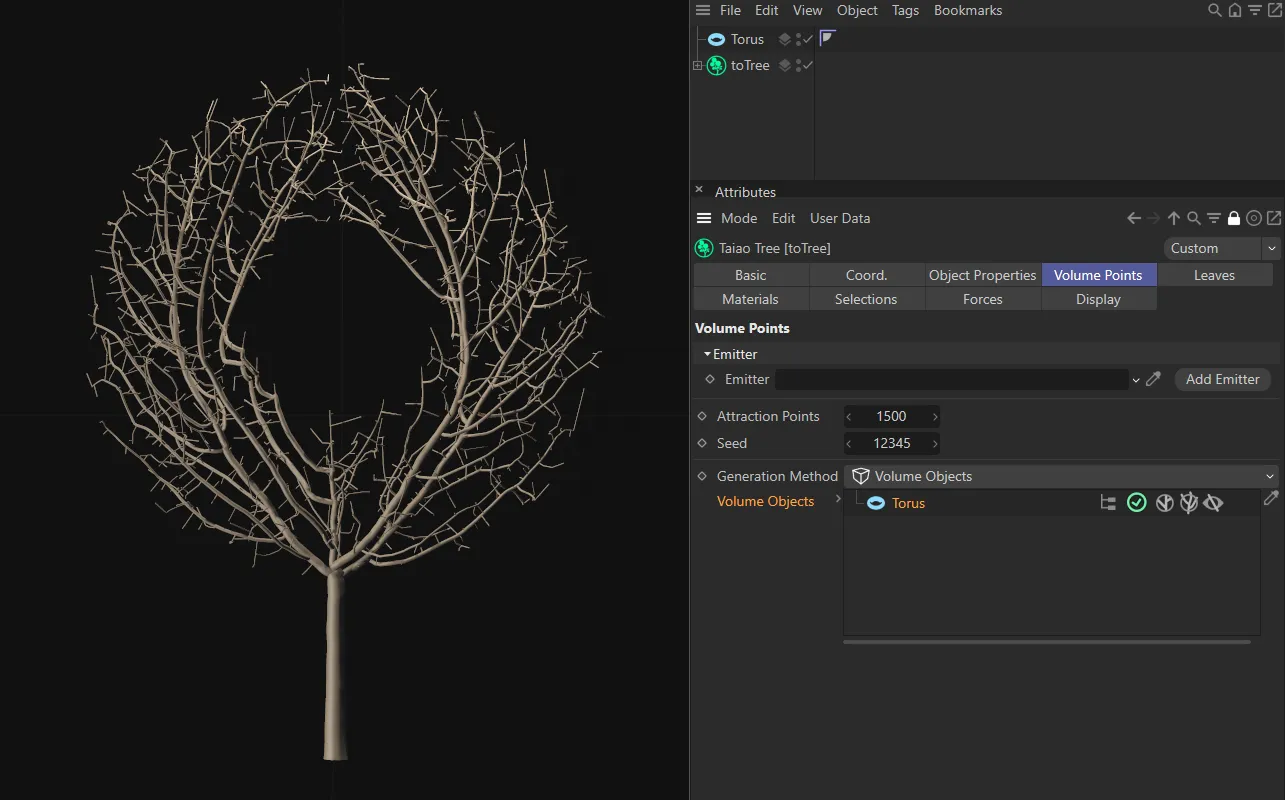Increase Attraction Points with right arrow
The image size is (1285, 800).
(935, 416)
